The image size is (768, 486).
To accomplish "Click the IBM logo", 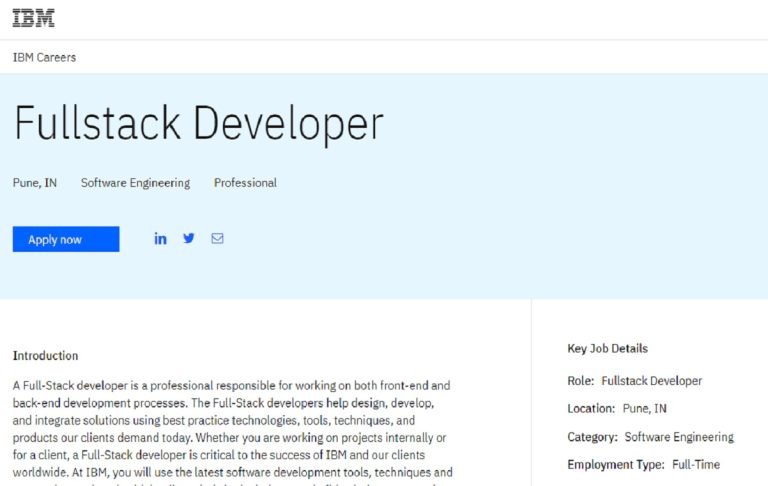I will point(33,18).
